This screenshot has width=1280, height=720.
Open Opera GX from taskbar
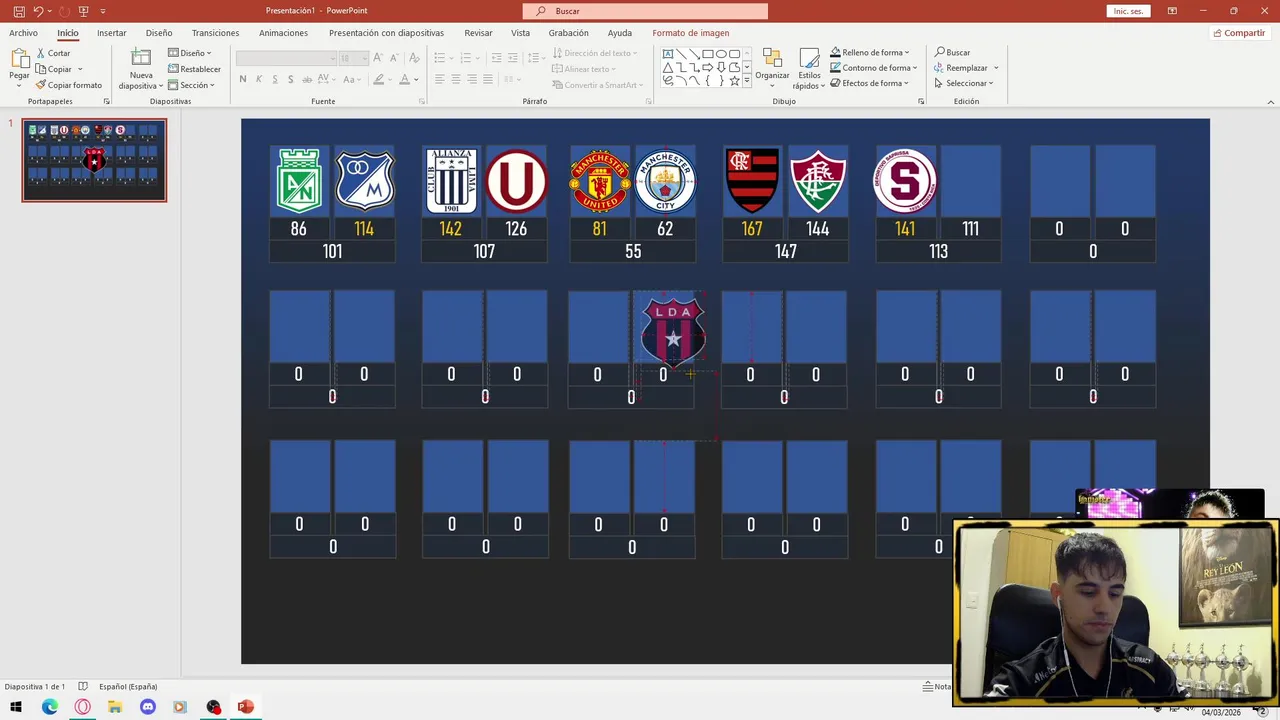(x=83, y=707)
